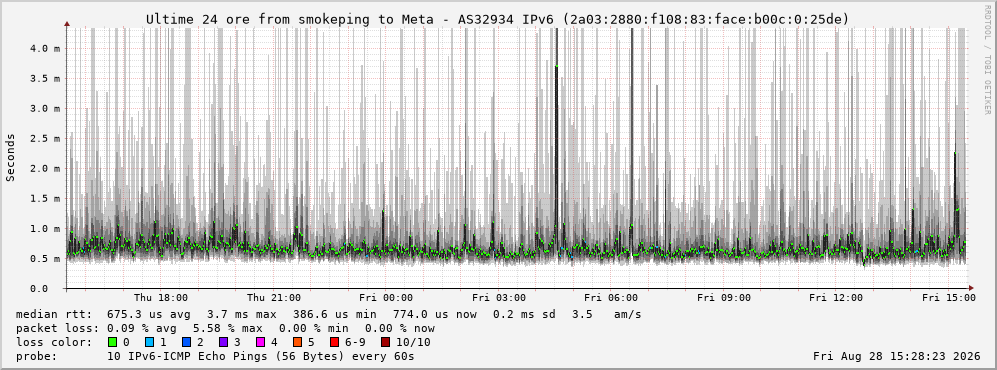This screenshot has width=997, height=370.
Task: Click the graph title mentioning Meta AS32934
Action: tap(497, 20)
